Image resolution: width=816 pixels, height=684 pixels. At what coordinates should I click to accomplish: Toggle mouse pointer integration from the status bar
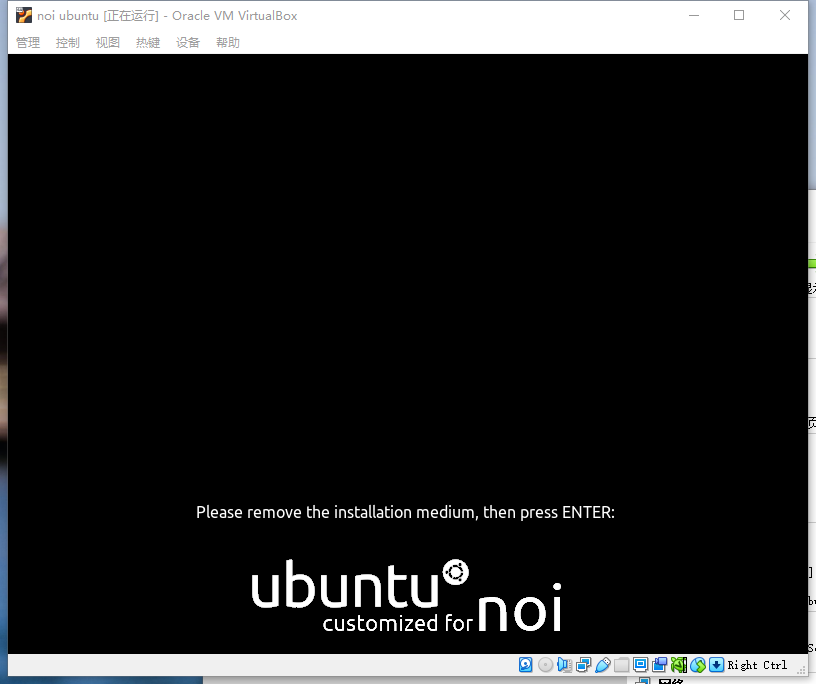point(698,665)
